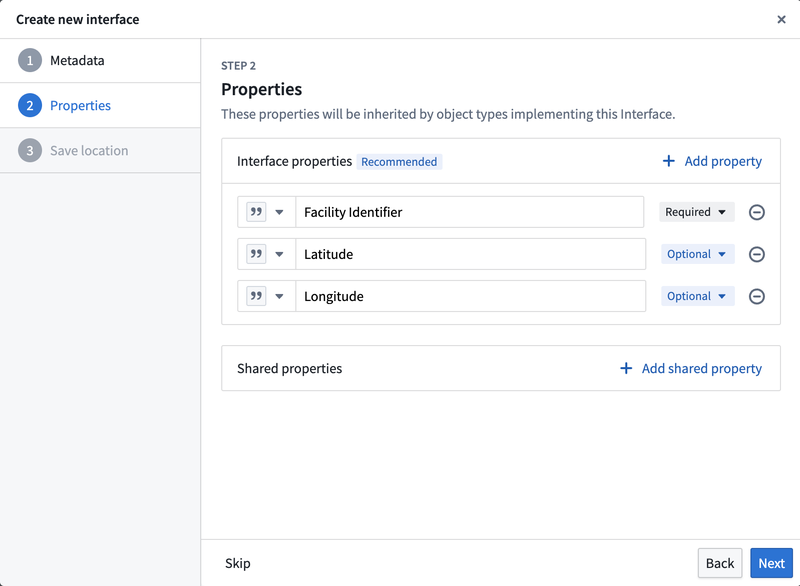Click the plus icon next to Add shared property
800x586 pixels.
point(628,367)
